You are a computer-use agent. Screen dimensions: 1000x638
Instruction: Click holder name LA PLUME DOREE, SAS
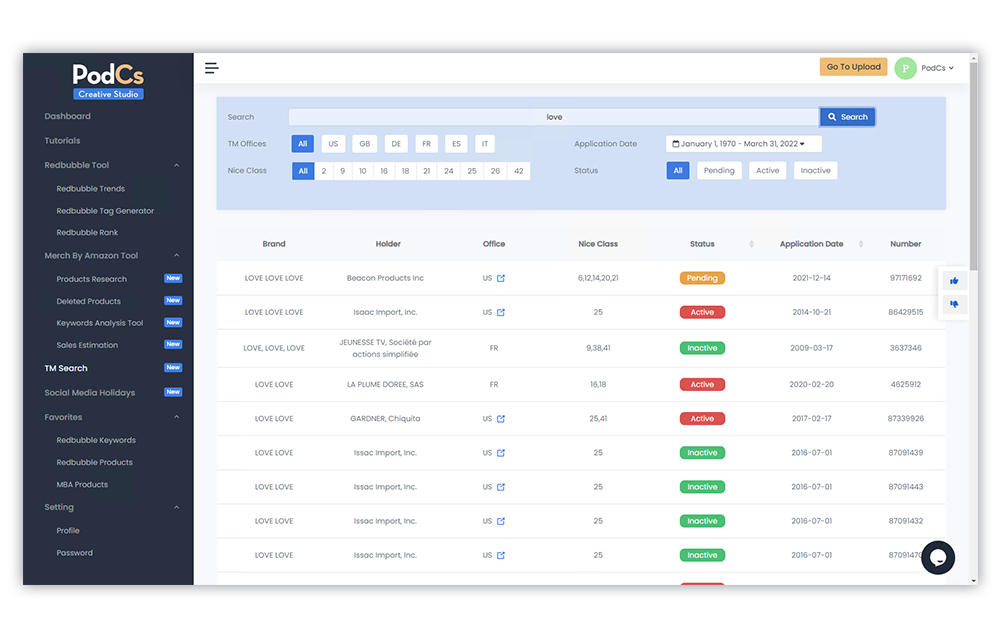[x=385, y=385]
